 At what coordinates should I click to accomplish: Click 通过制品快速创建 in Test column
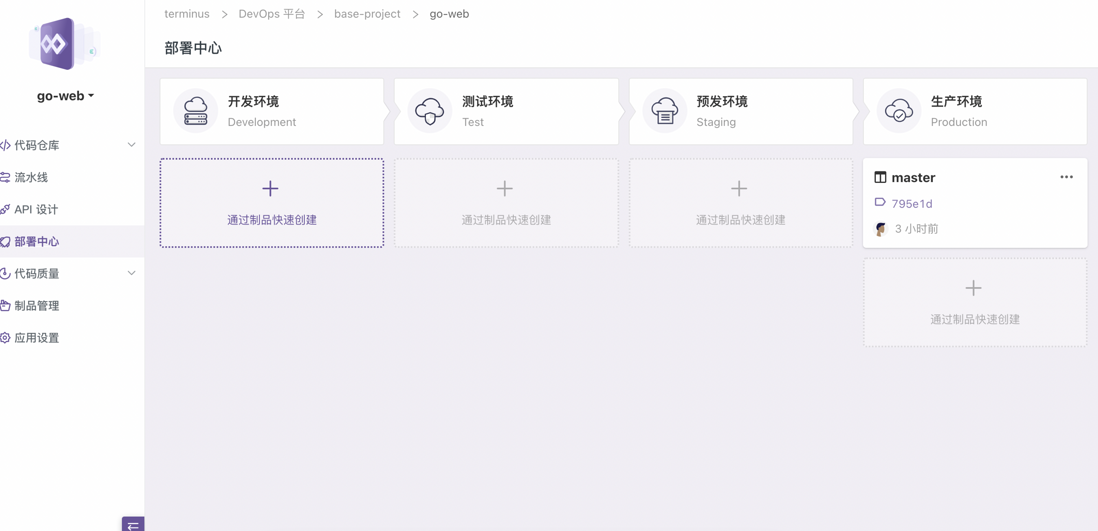coord(506,220)
